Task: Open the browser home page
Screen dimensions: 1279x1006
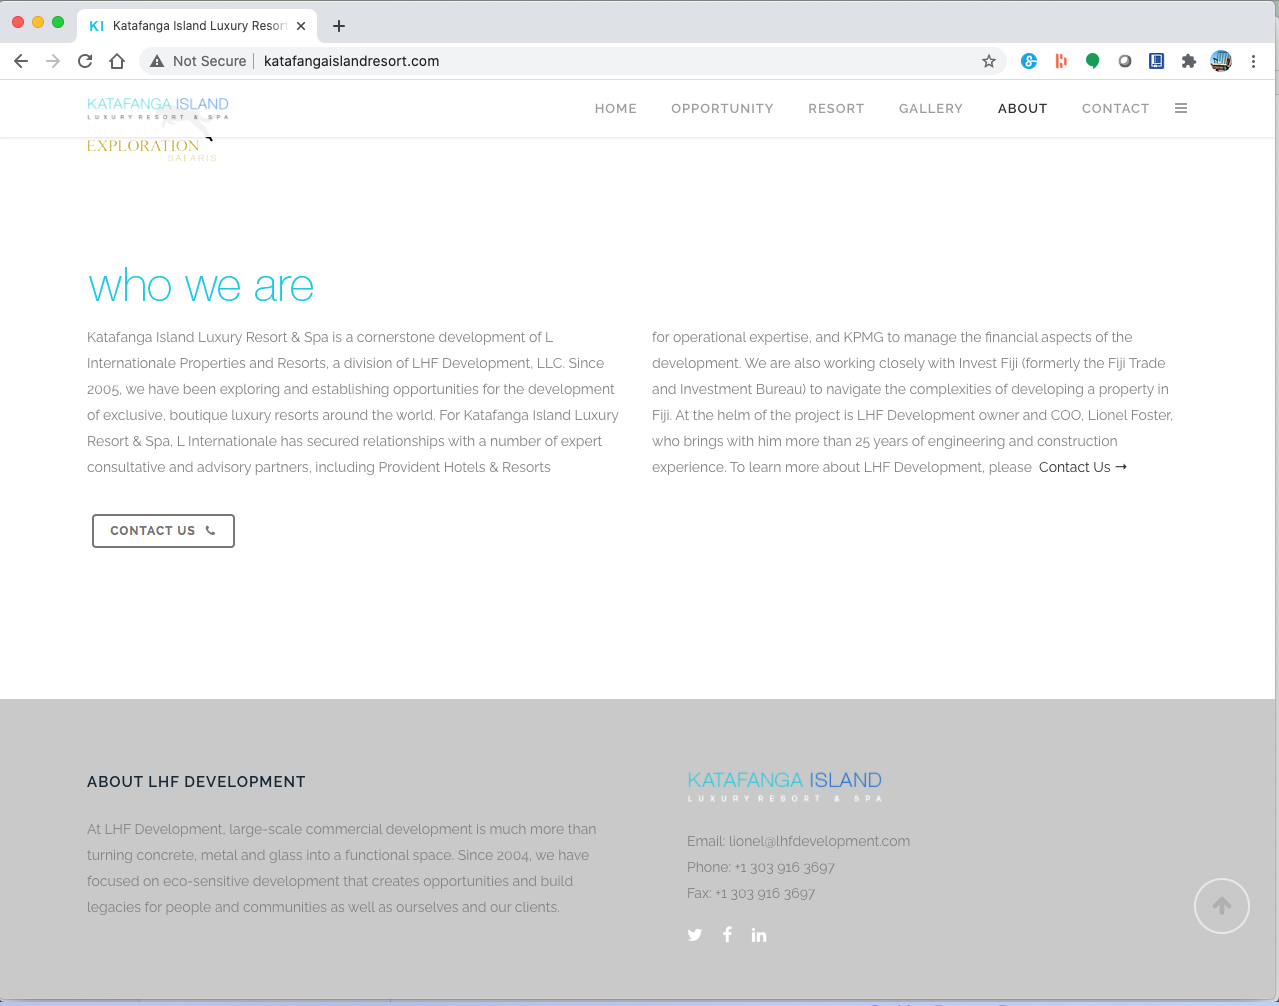Action: click(117, 61)
